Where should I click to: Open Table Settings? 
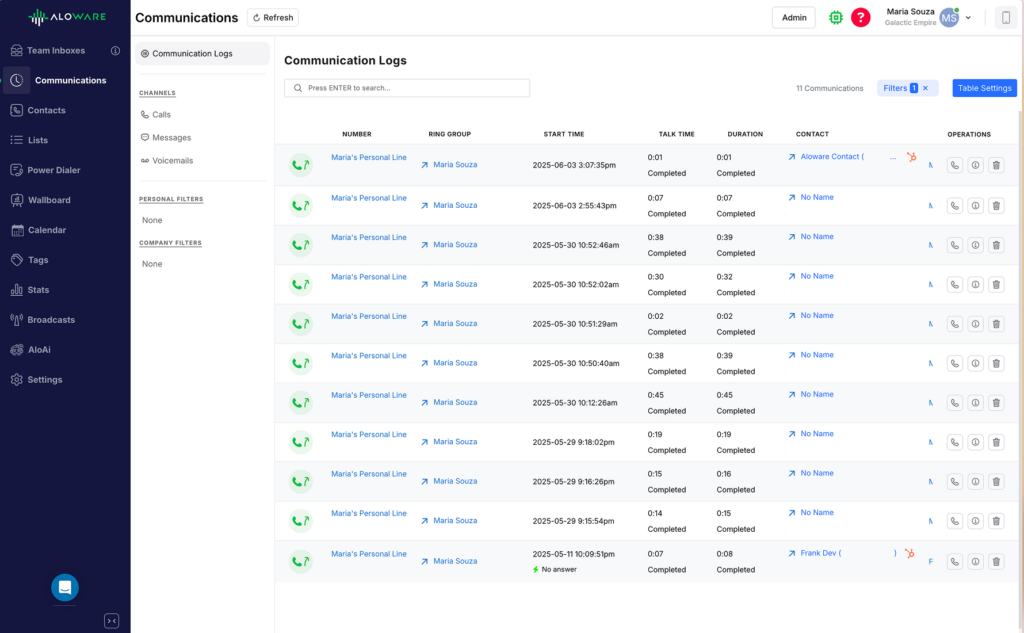(x=984, y=88)
